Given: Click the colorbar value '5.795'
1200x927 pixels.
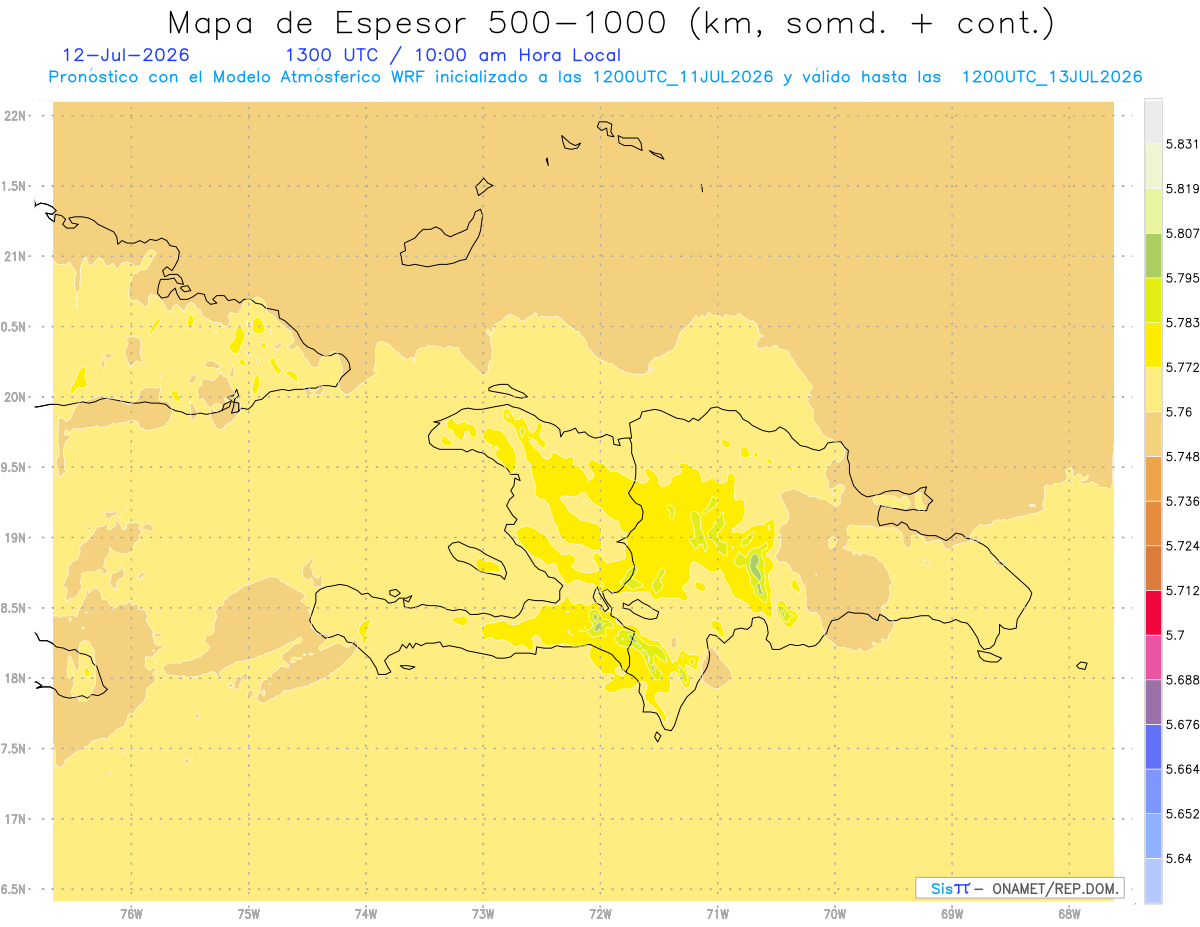Looking at the screenshot, I should pyautogui.click(x=1183, y=278).
